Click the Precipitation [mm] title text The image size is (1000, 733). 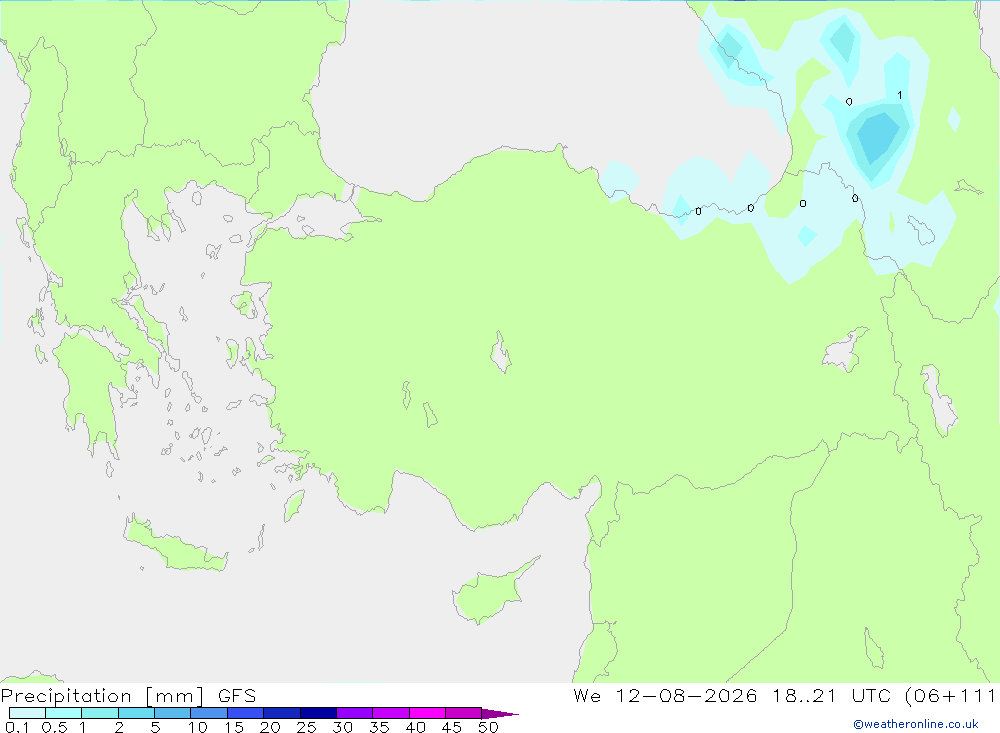(x=103, y=695)
